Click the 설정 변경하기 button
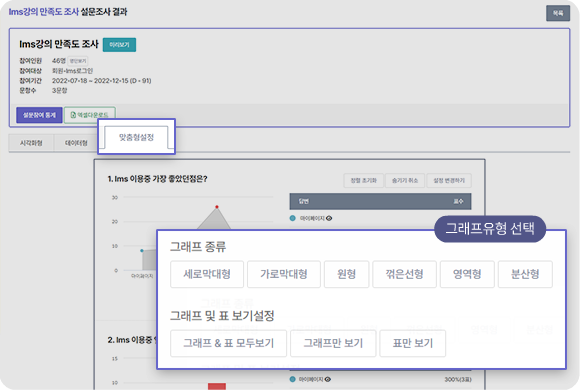The image size is (580, 390). pos(449,181)
